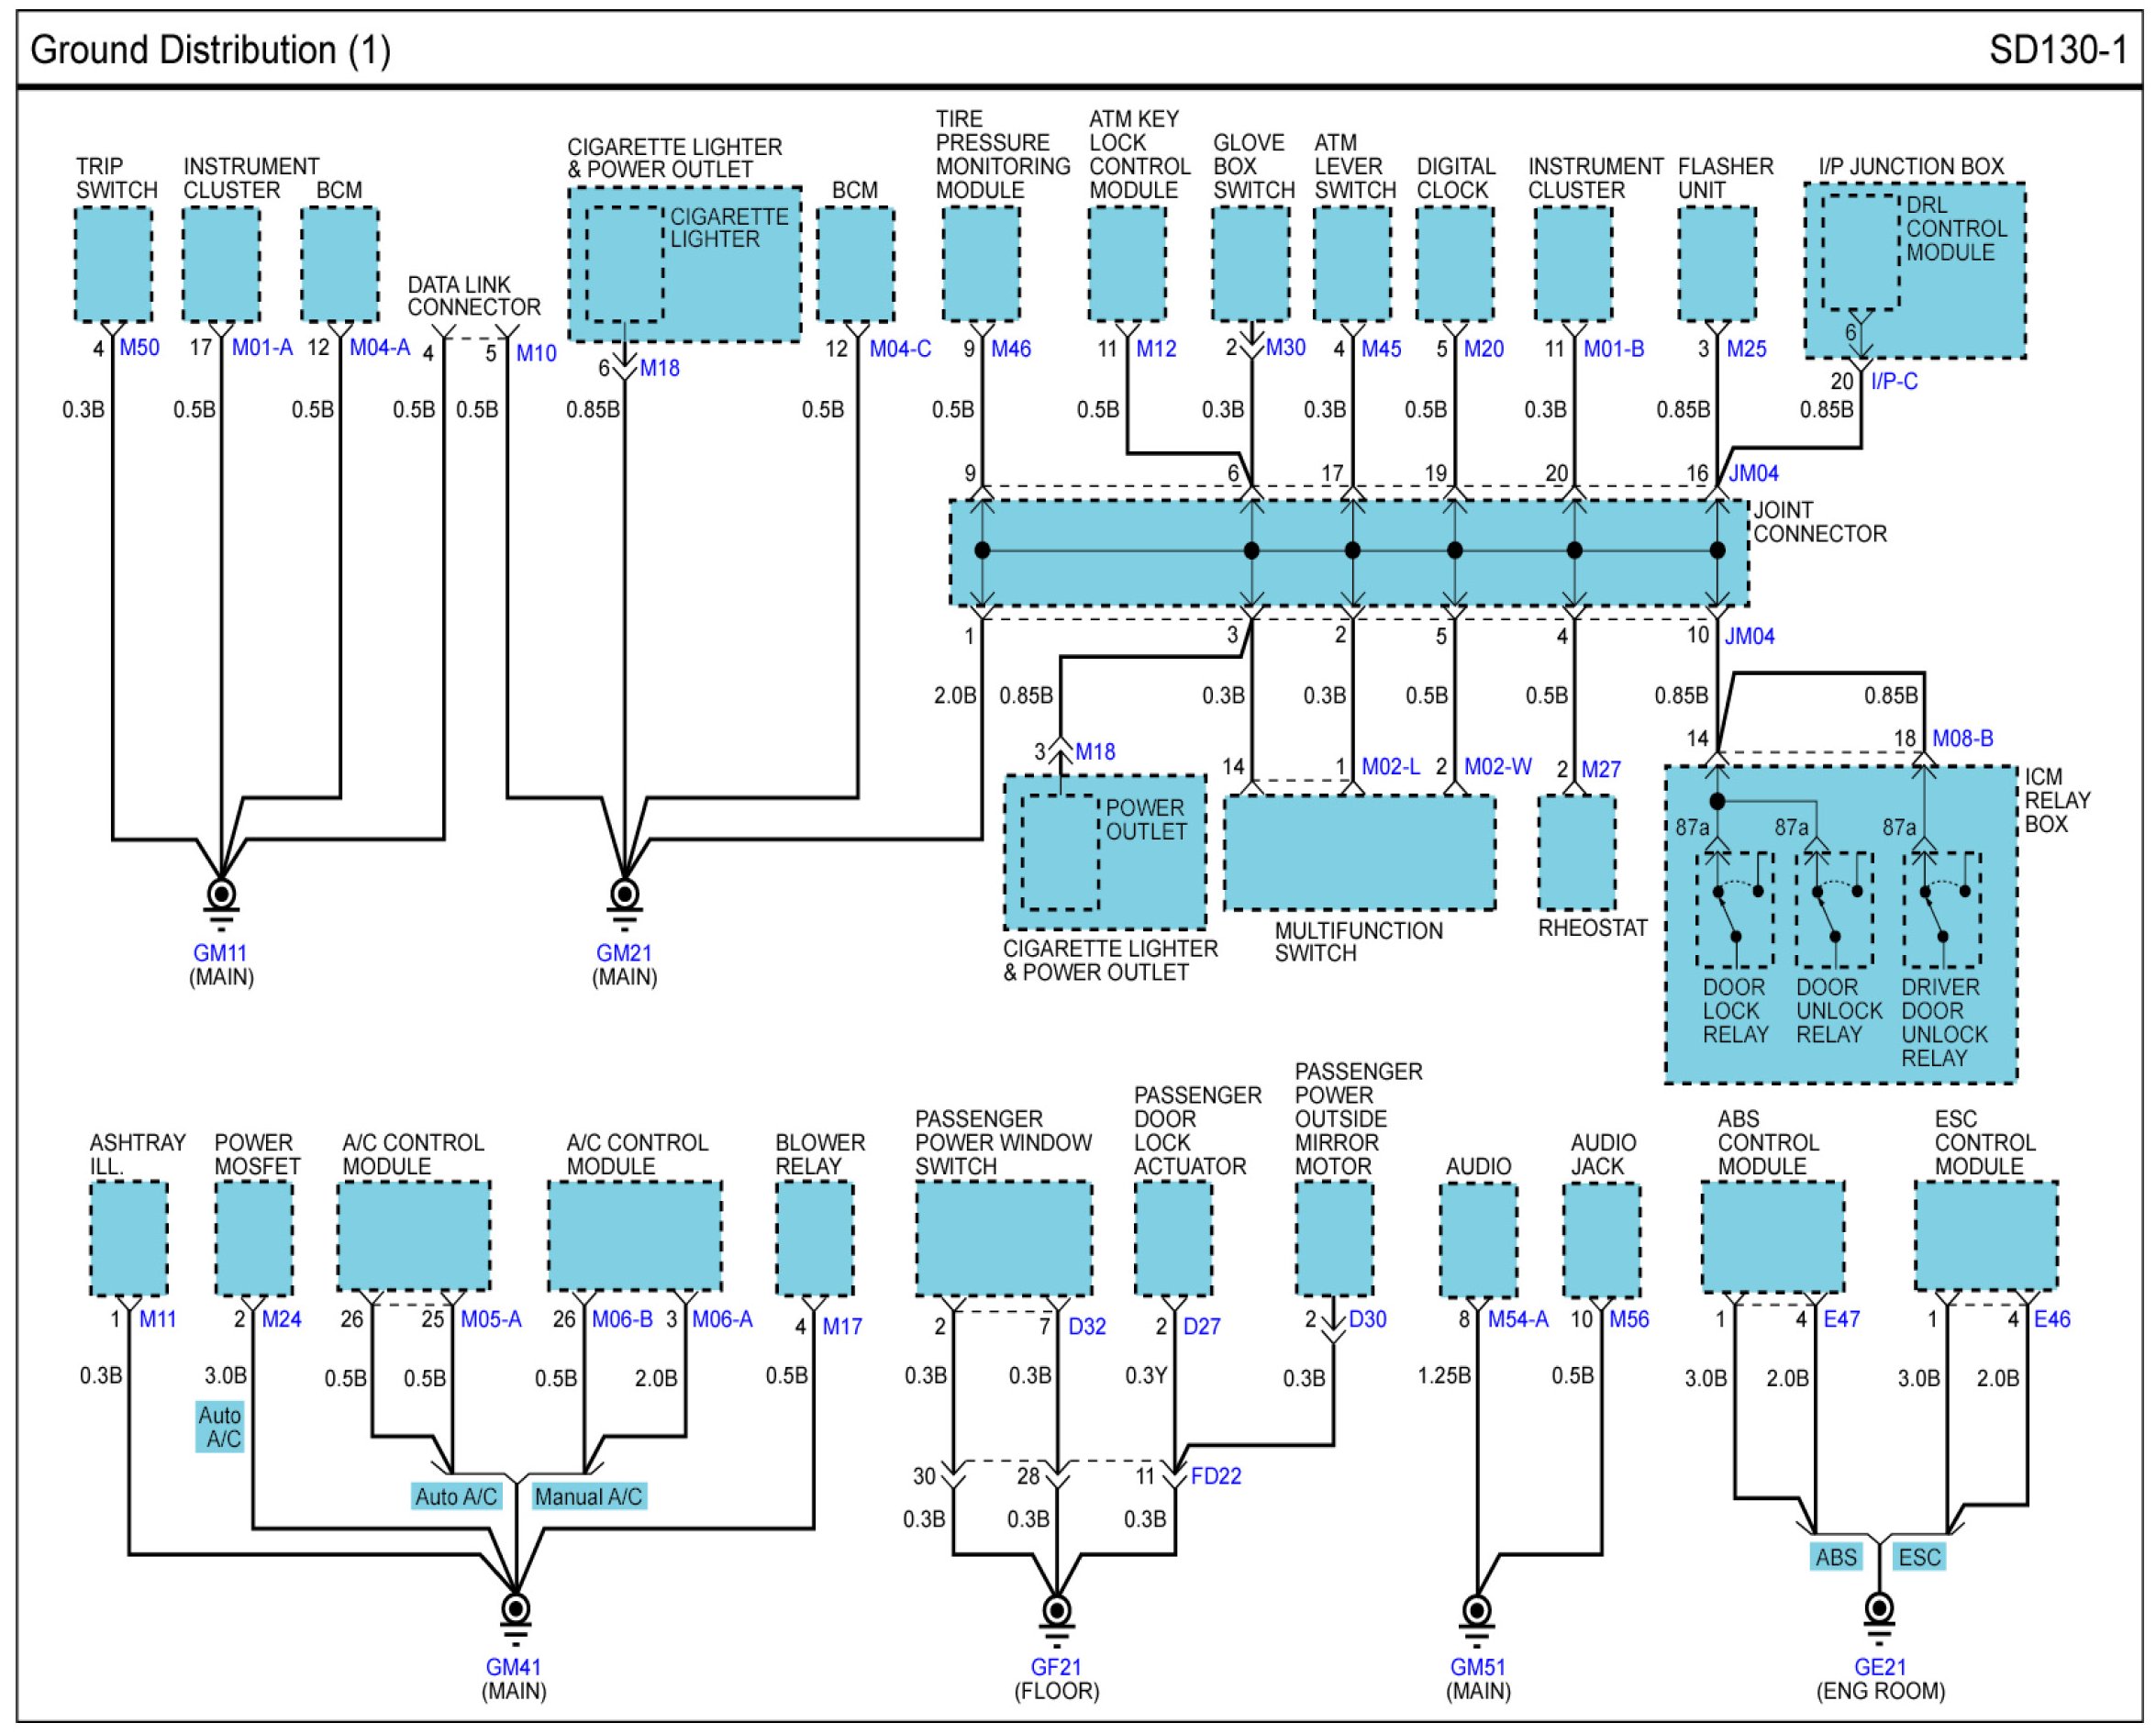Select the ESC option tag

click(1919, 1557)
